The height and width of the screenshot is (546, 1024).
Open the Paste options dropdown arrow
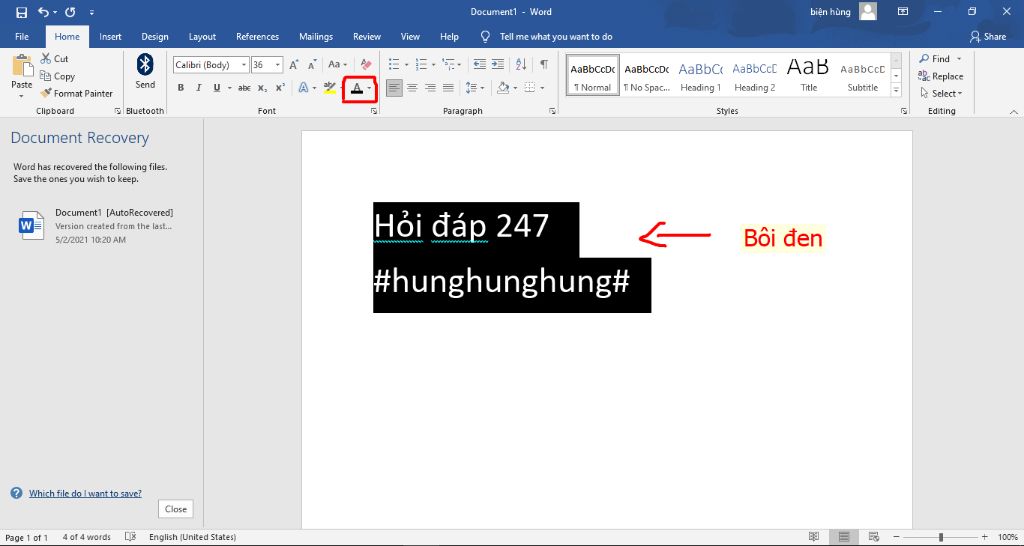(x=22, y=96)
